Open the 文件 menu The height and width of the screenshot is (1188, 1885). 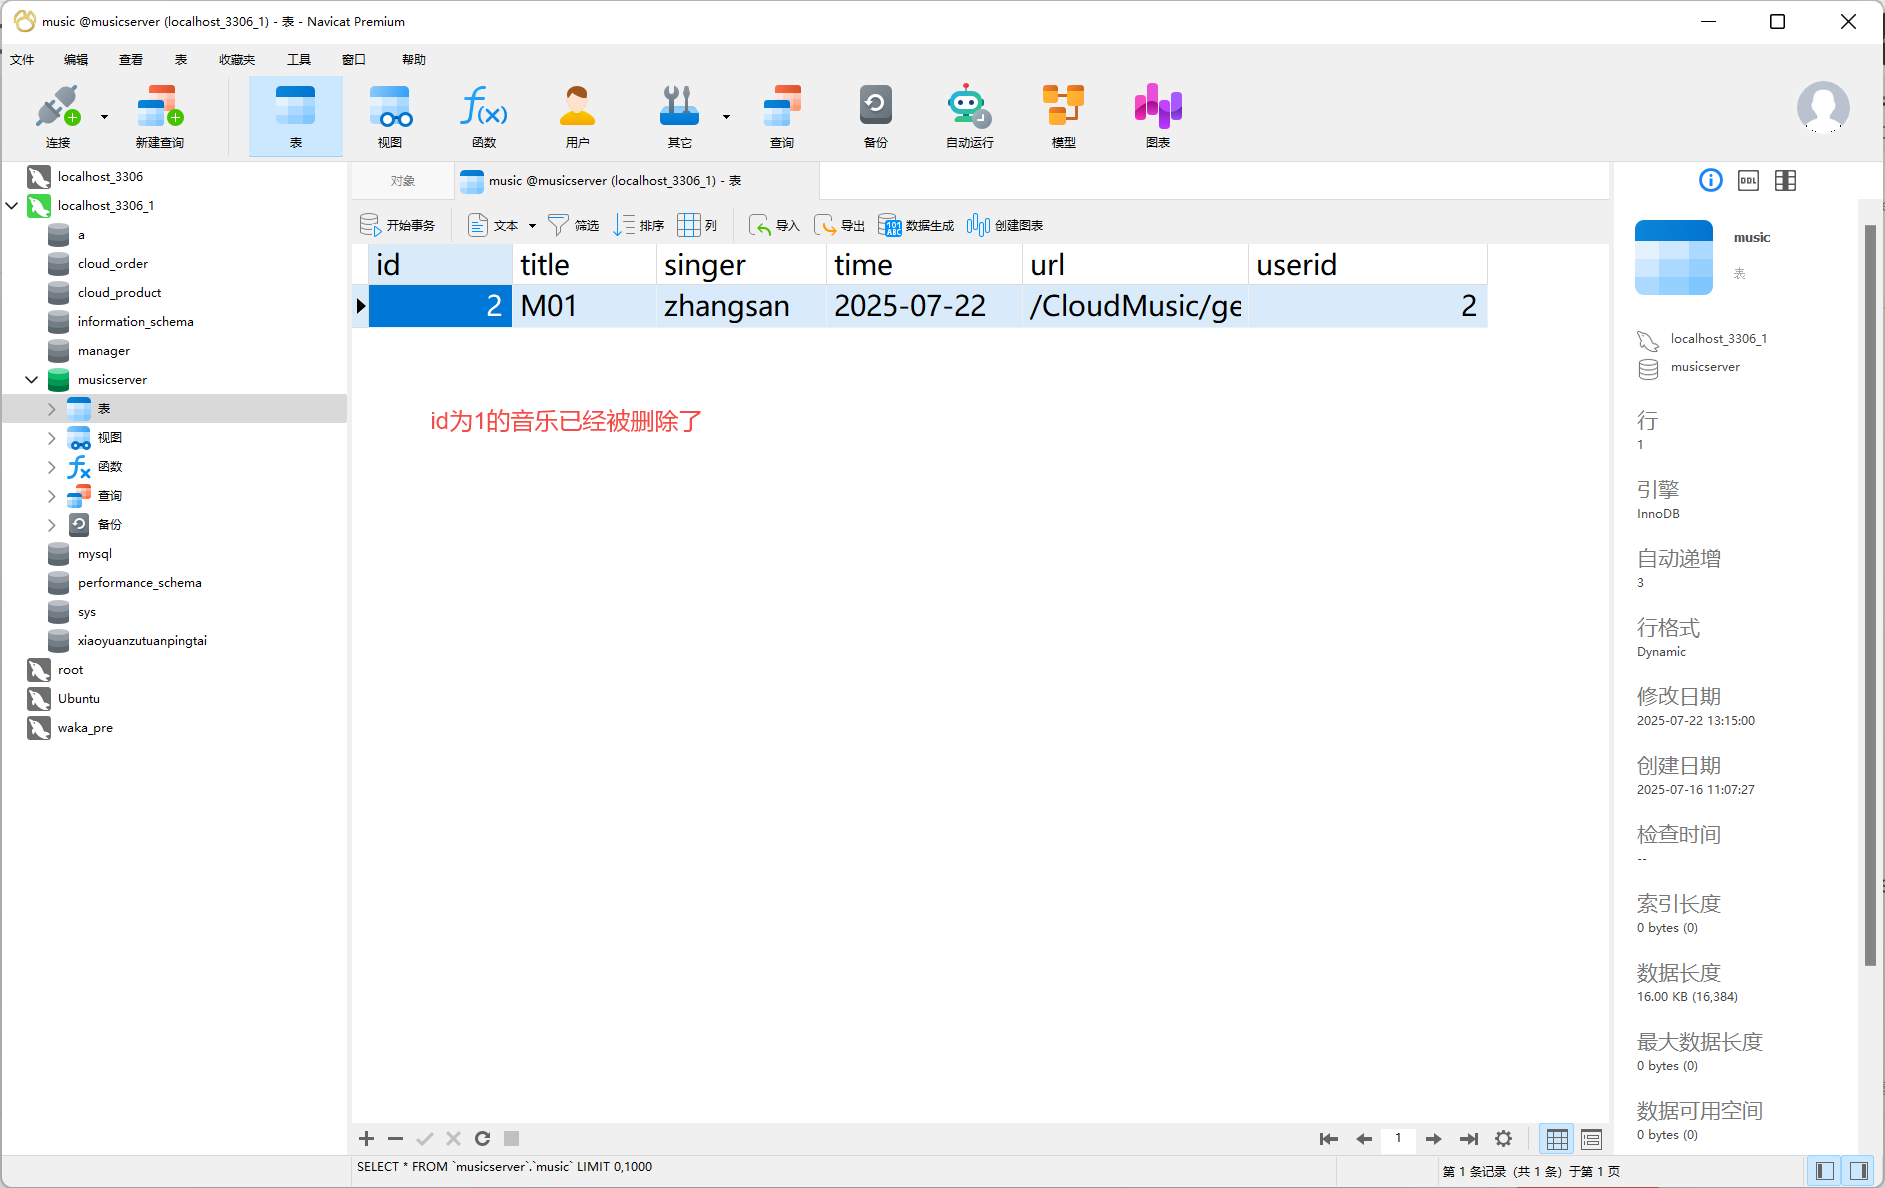click(x=22, y=60)
